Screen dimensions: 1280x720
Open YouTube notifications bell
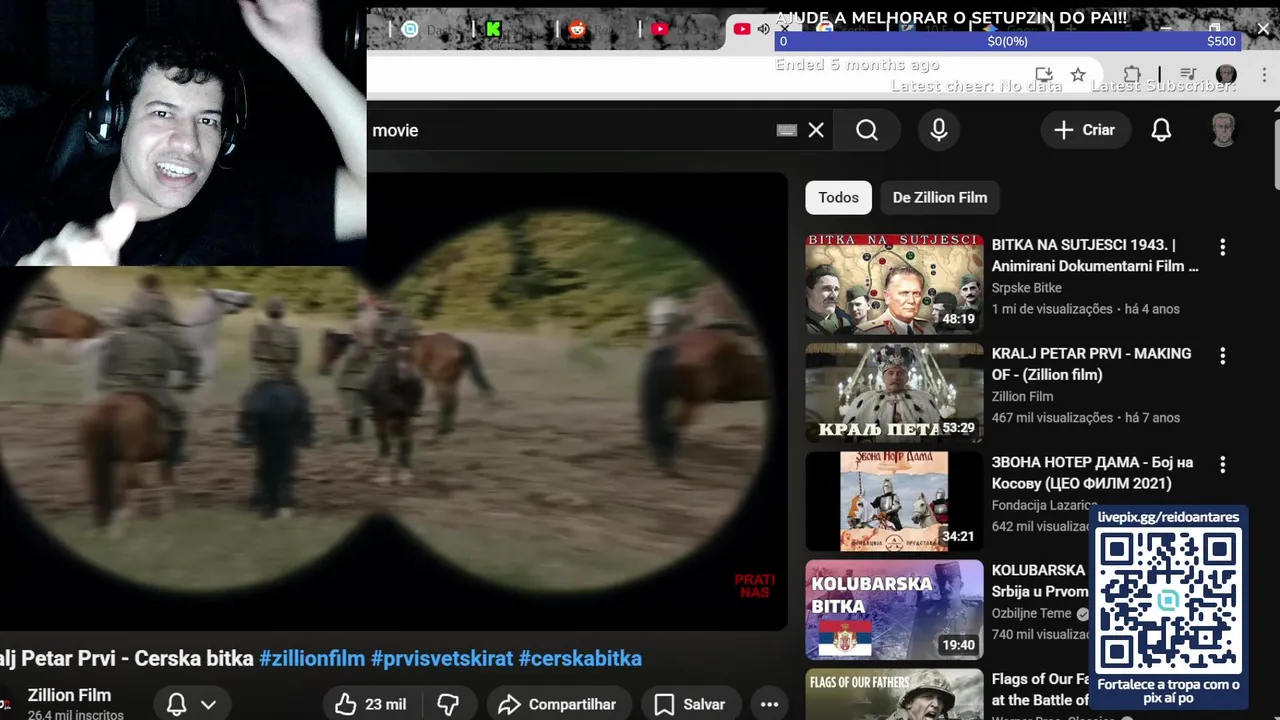(1161, 130)
